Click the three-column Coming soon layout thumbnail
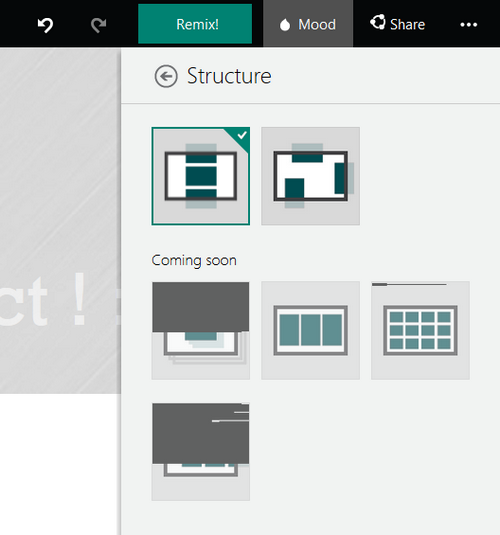This screenshot has width=500, height=535. 311,330
